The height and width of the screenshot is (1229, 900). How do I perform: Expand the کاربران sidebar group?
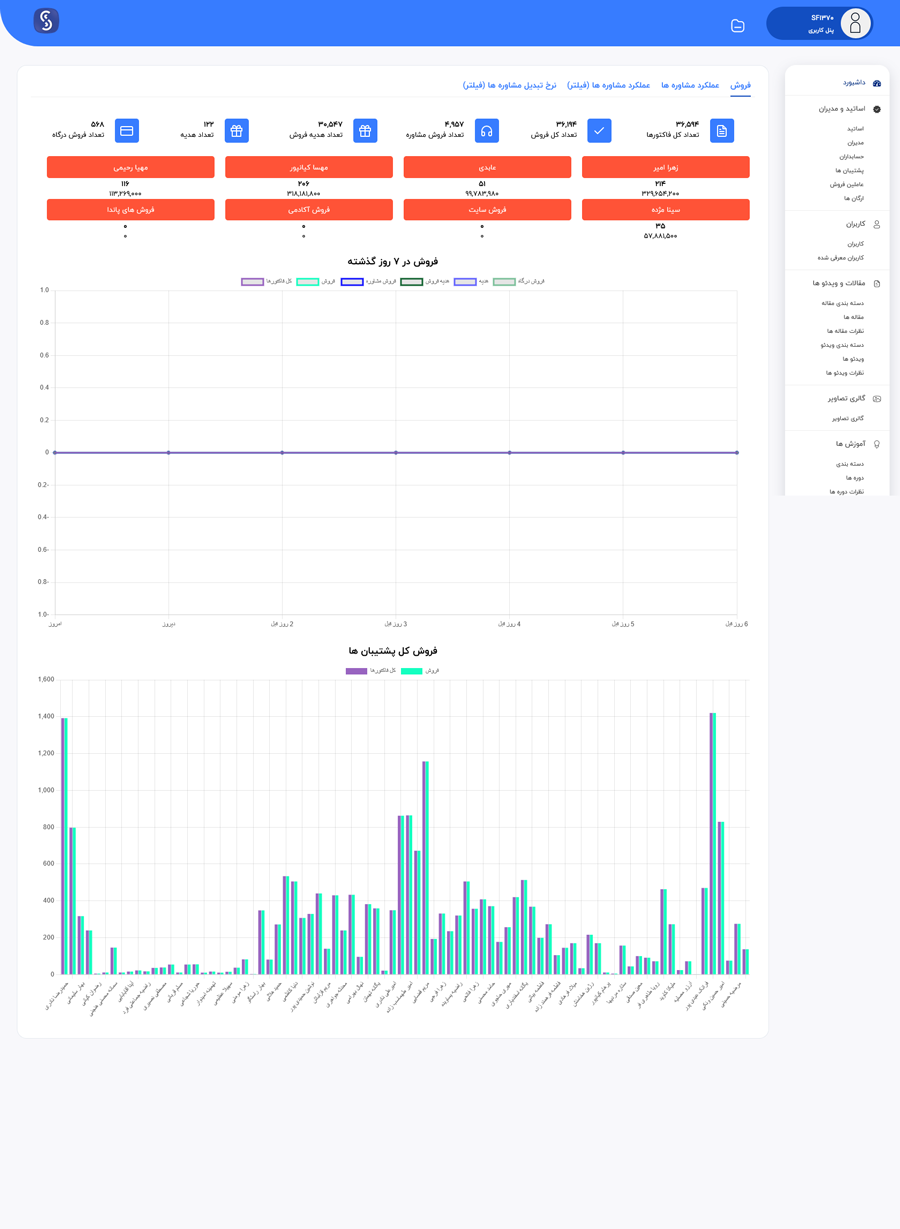click(x=856, y=224)
